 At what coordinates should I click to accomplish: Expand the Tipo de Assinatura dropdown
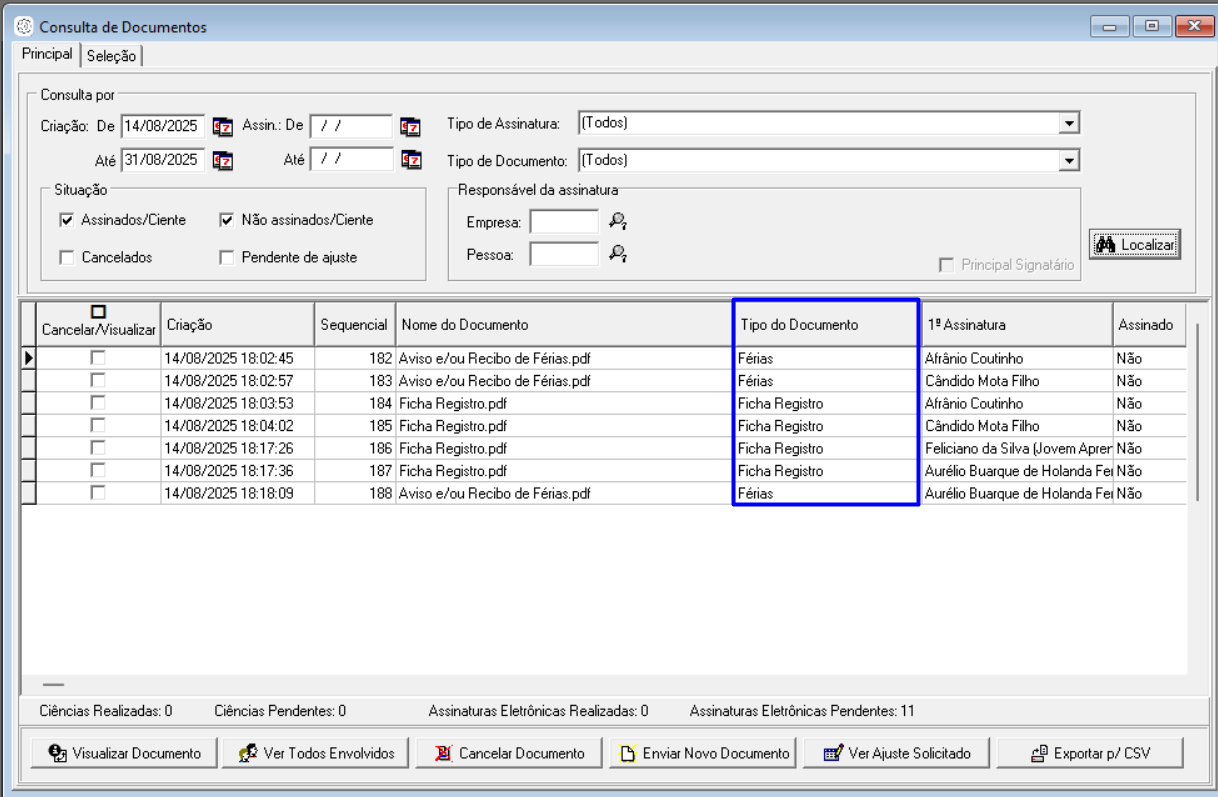1069,124
